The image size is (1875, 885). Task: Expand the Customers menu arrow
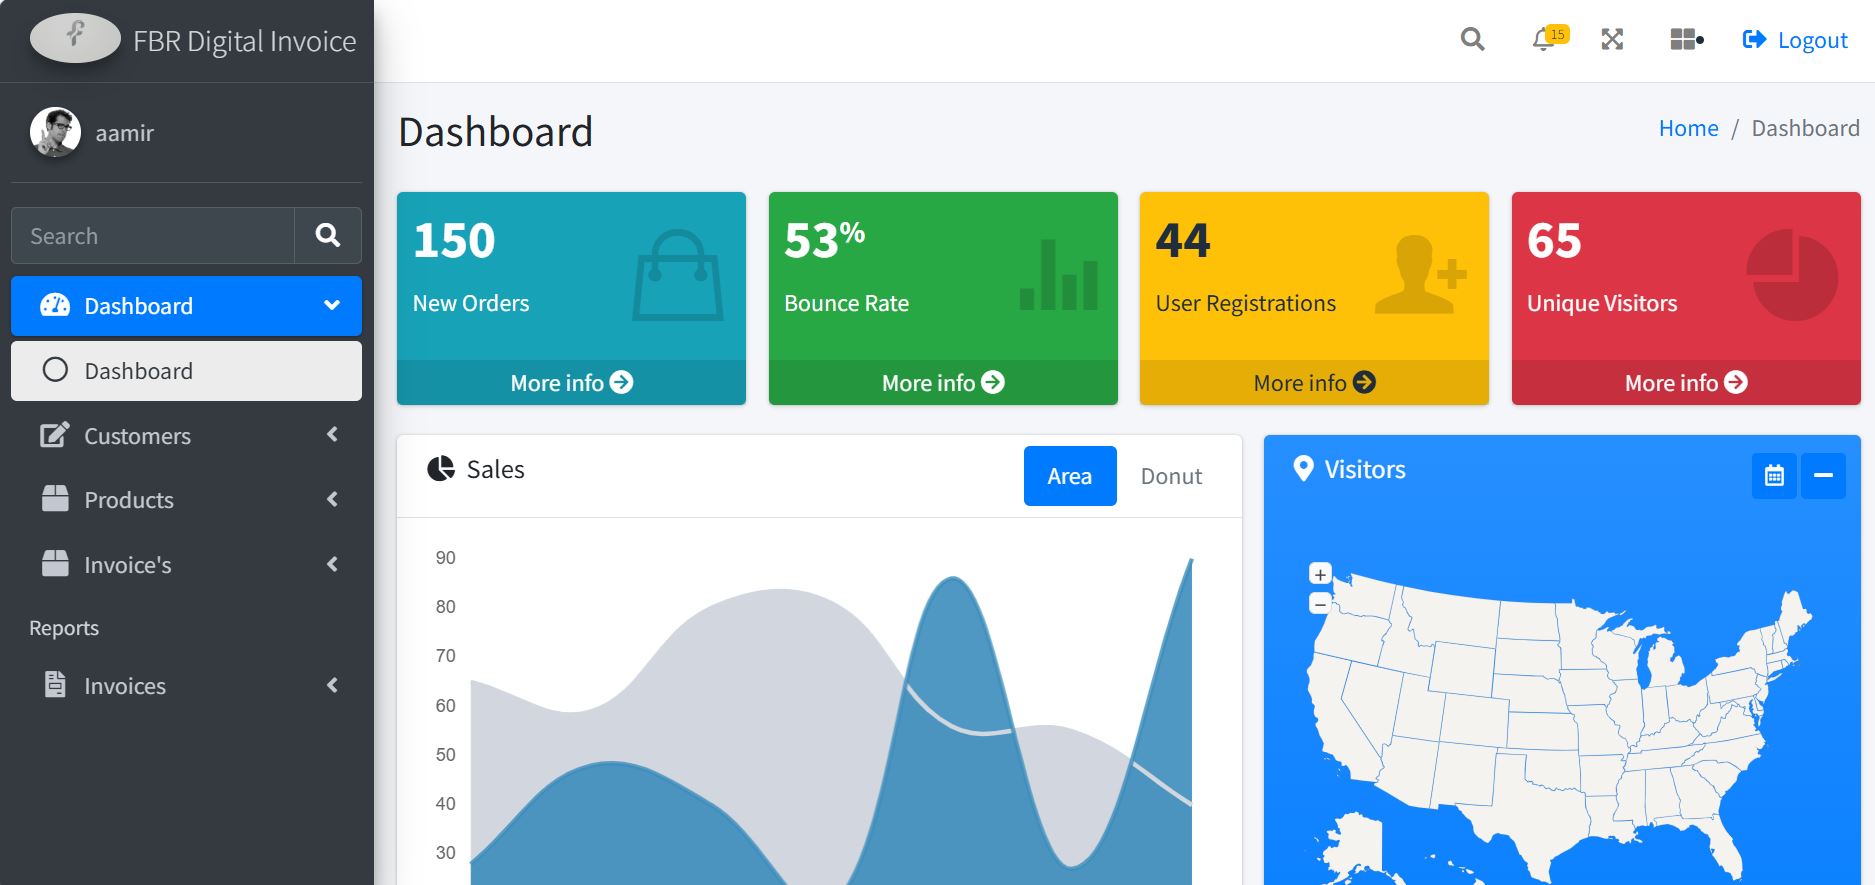(x=333, y=434)
